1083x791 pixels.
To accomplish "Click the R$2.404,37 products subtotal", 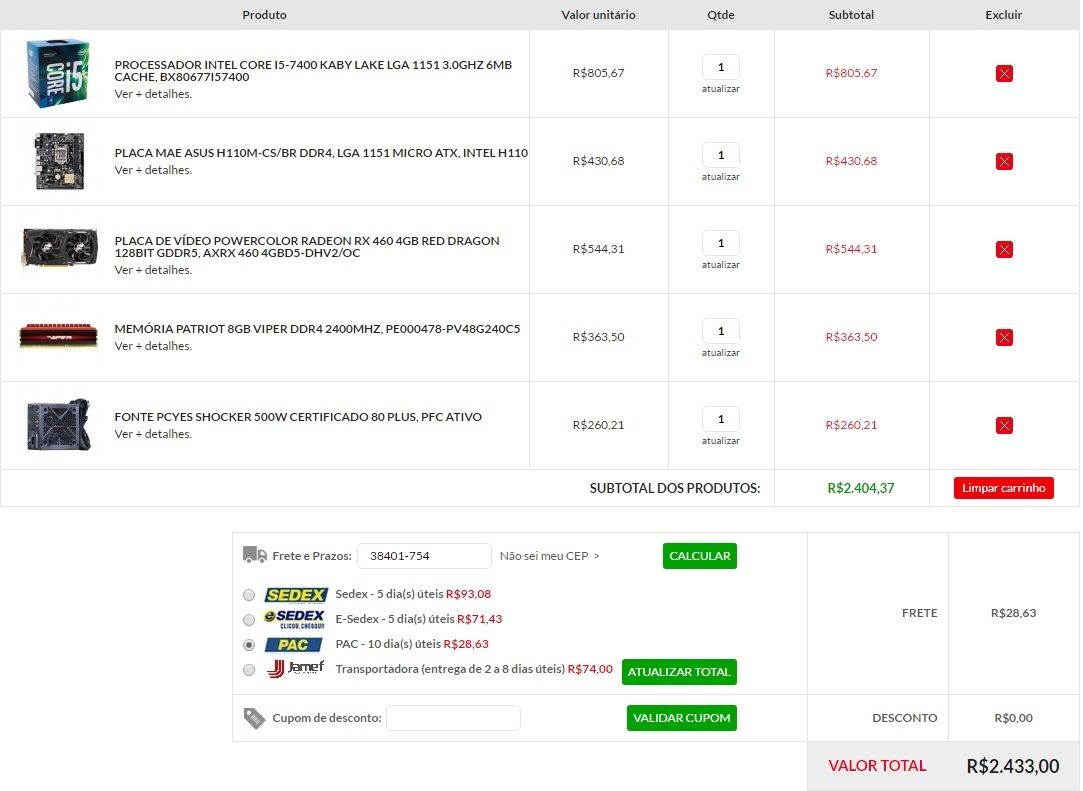I will [861, 488].
